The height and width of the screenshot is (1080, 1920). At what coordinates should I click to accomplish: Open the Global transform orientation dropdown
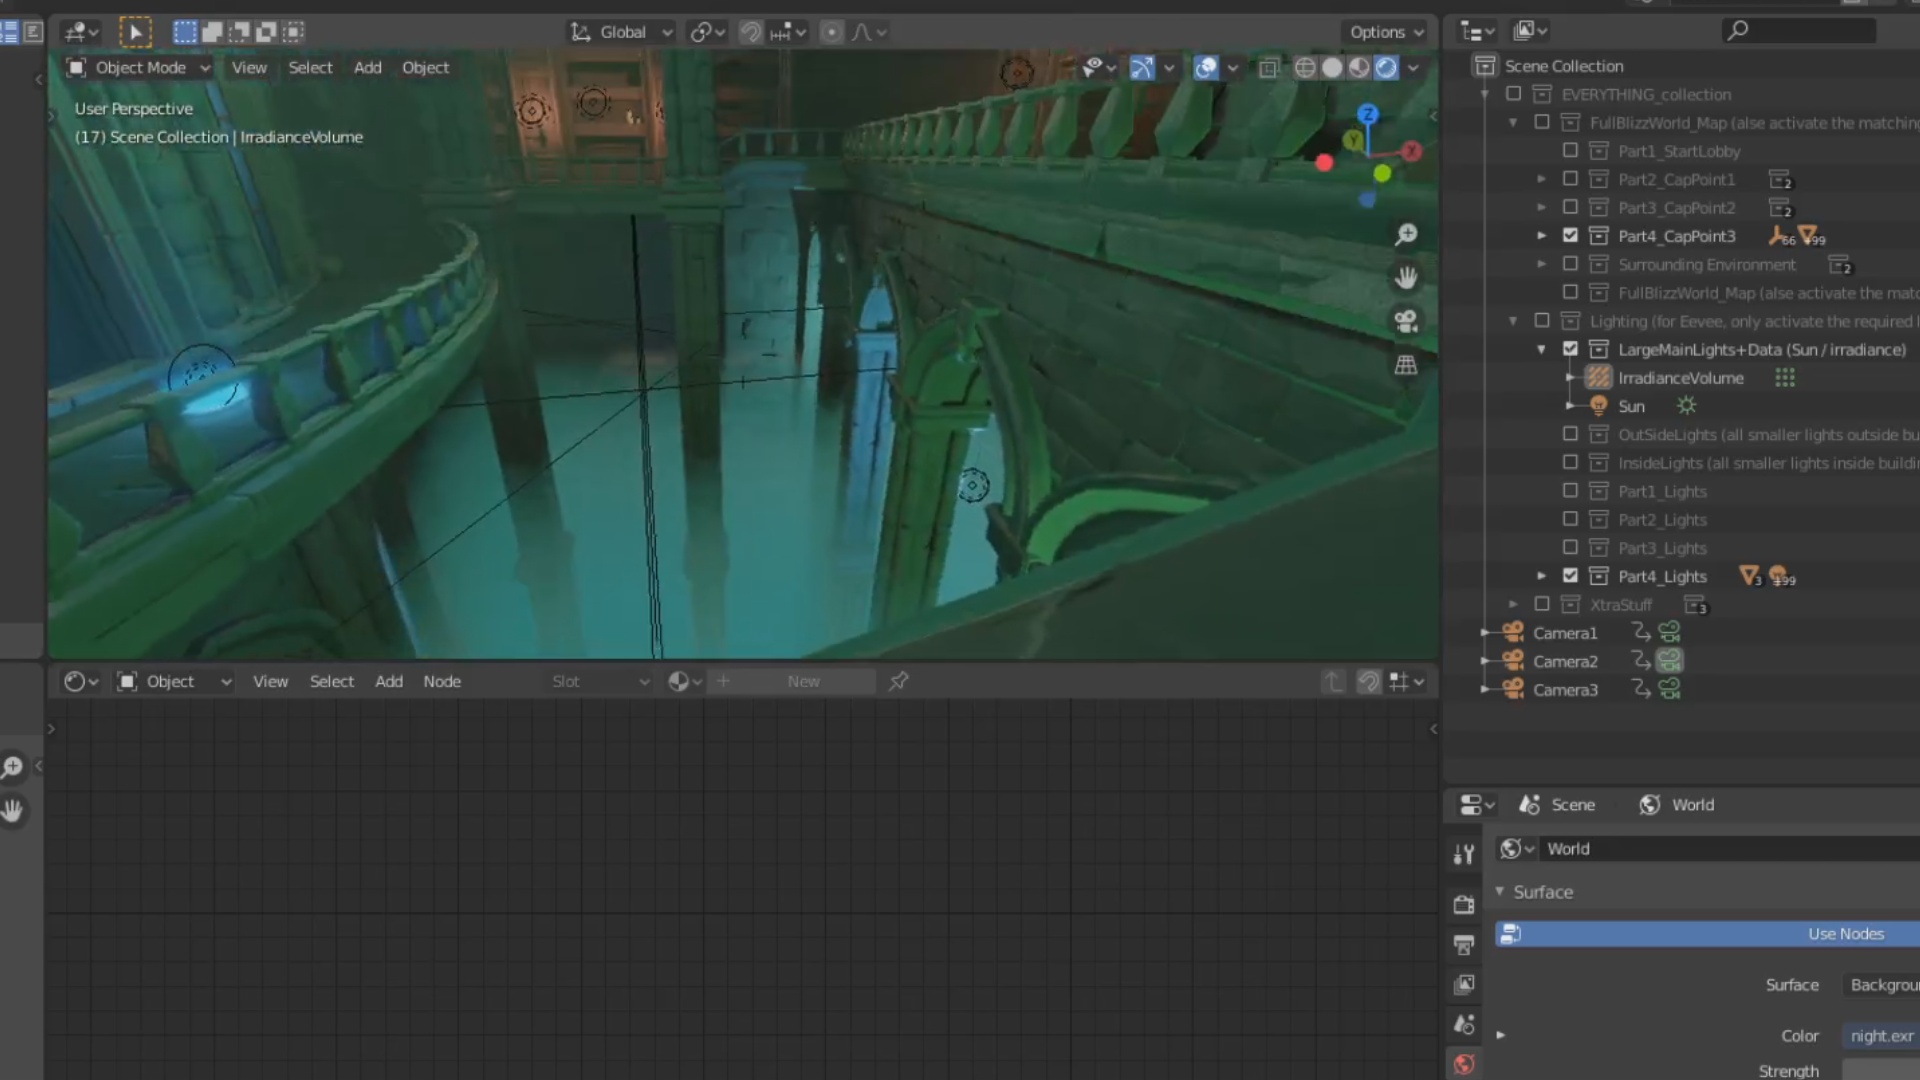[622, 32]
